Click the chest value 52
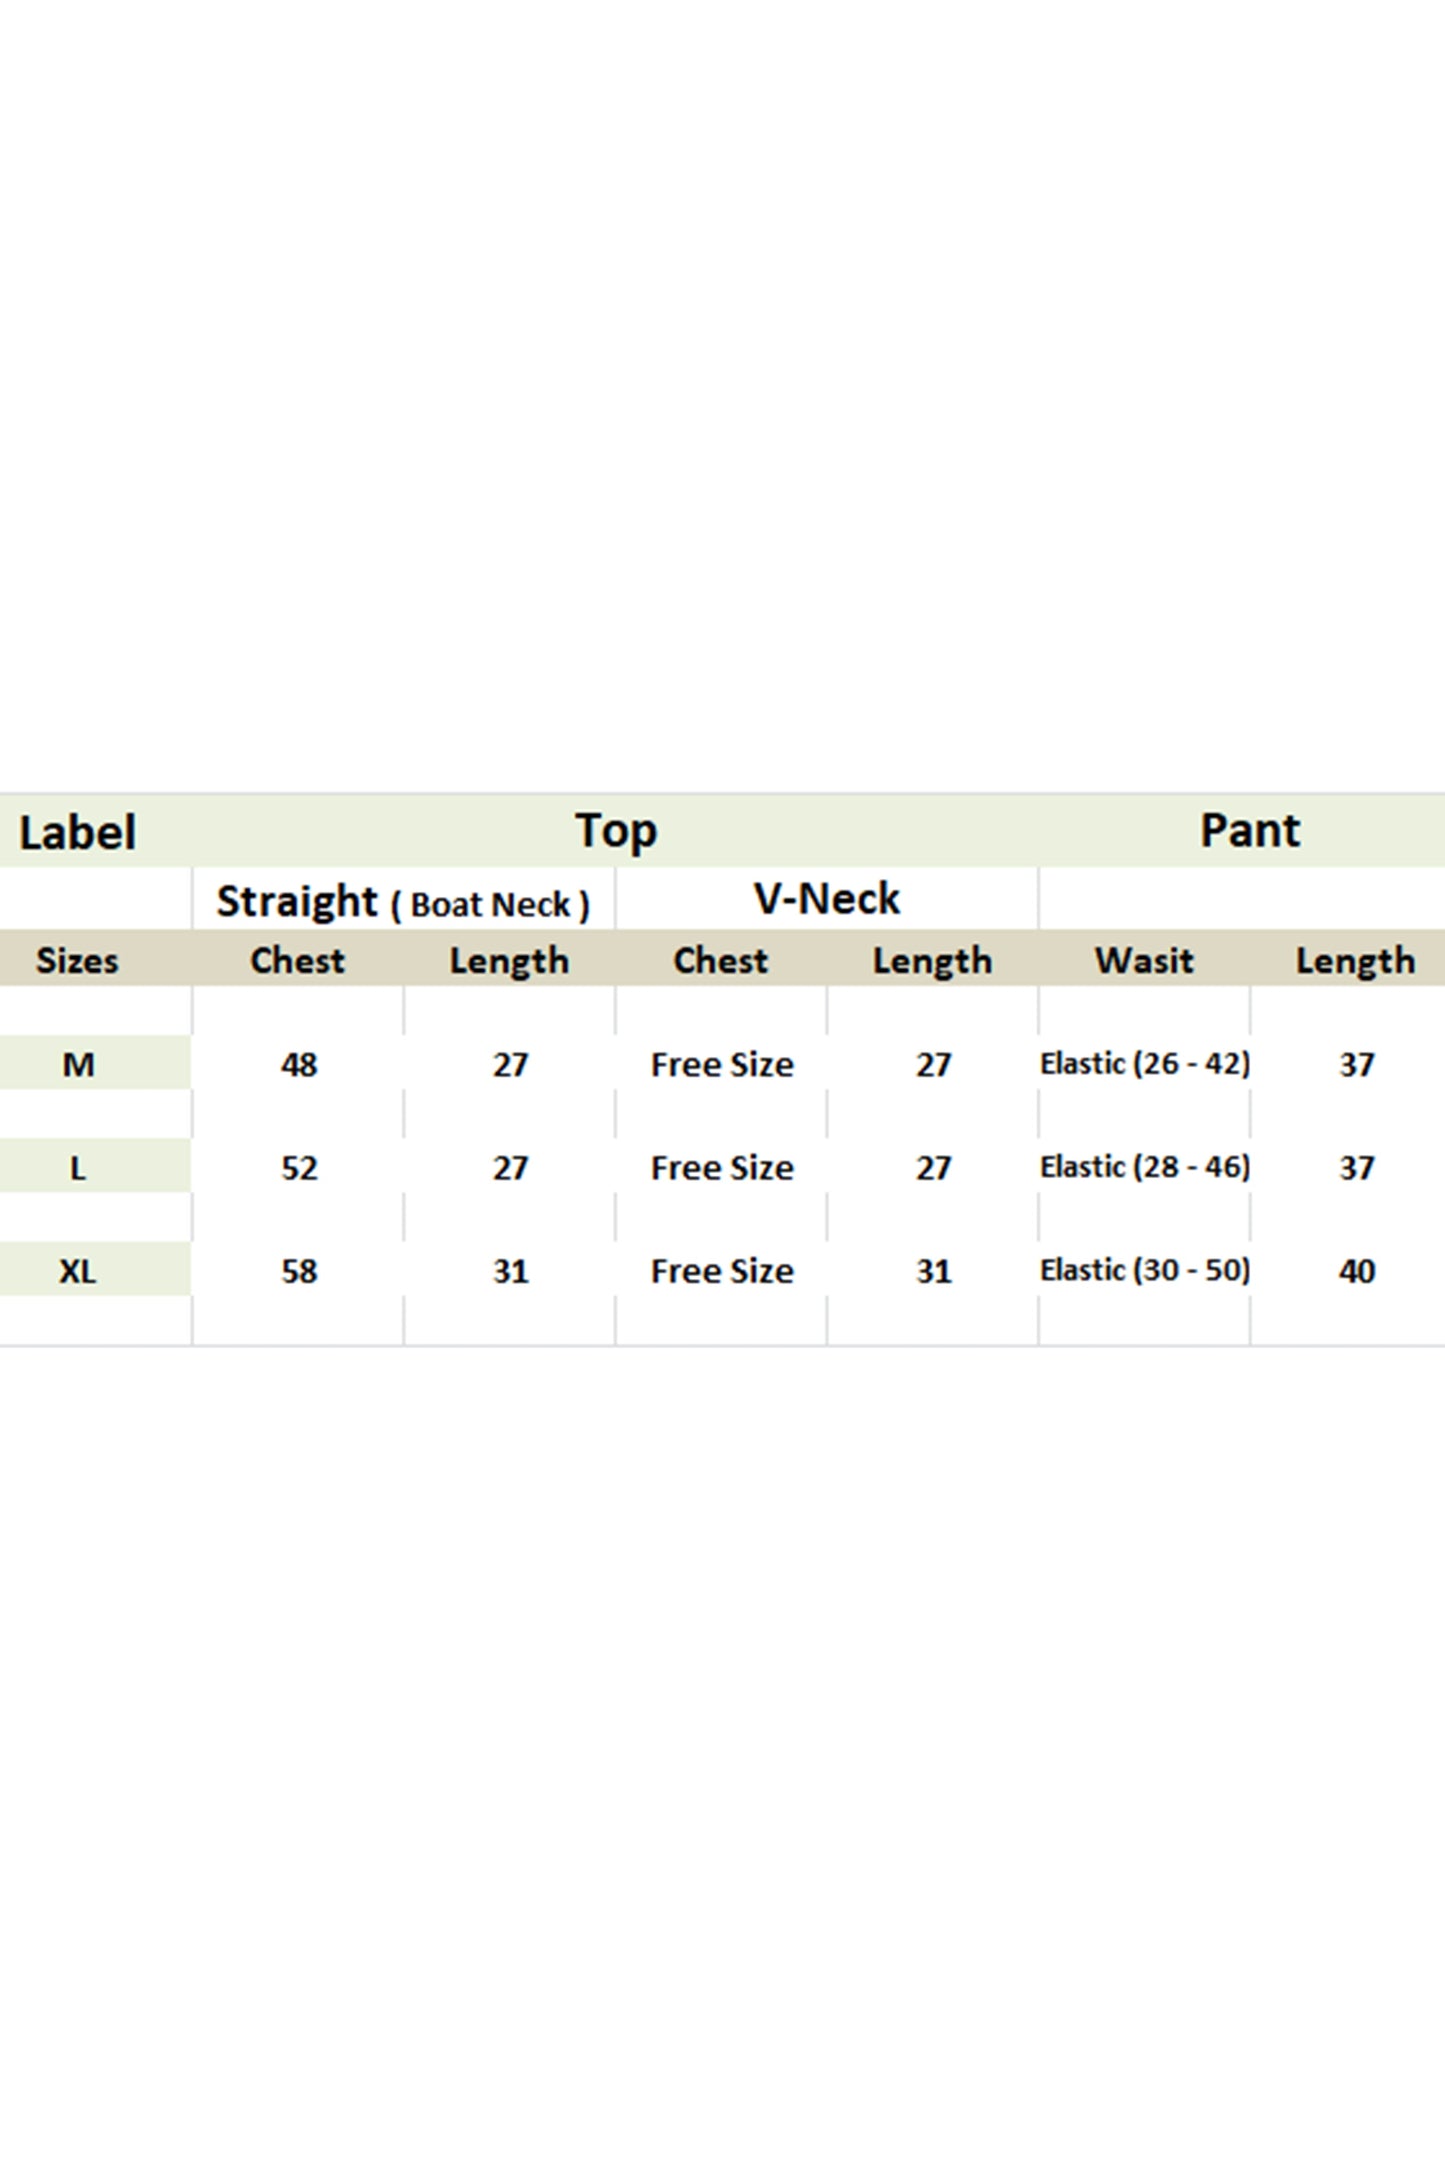Screen dimensions: 1445x2168 pos(298,1167)
